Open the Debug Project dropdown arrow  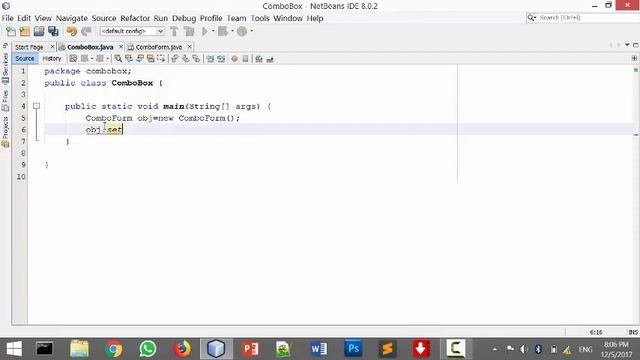tap(232, 31)
